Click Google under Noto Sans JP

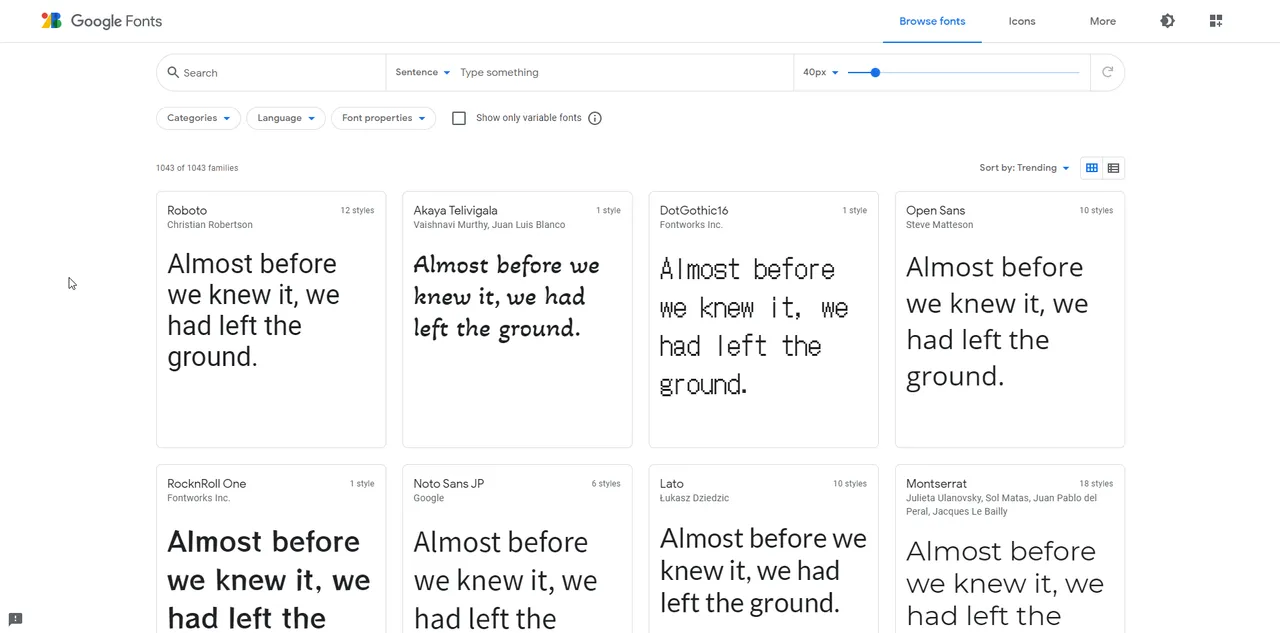tap(428, 498)
